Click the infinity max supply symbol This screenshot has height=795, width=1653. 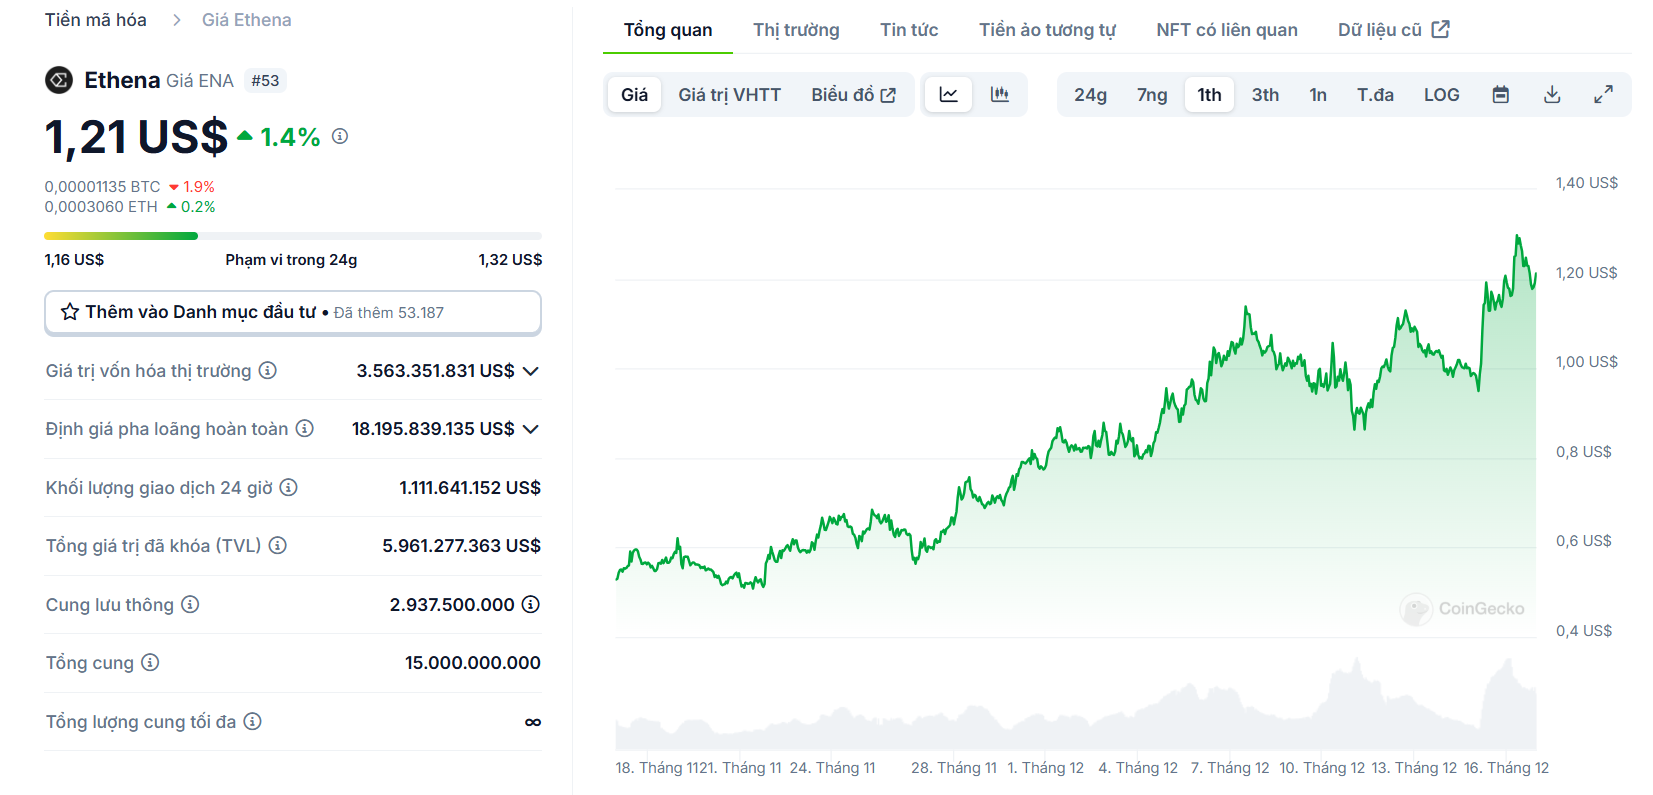[533, 722]
